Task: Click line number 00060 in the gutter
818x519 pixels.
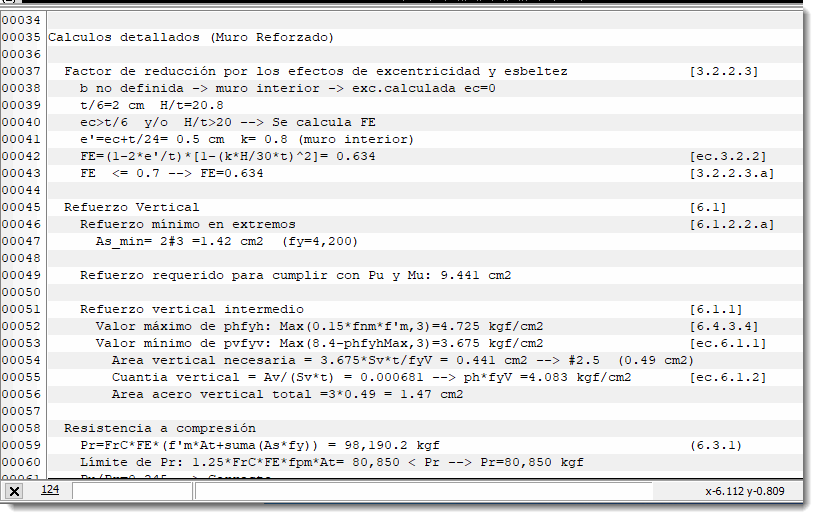Action: click(21, 462)
